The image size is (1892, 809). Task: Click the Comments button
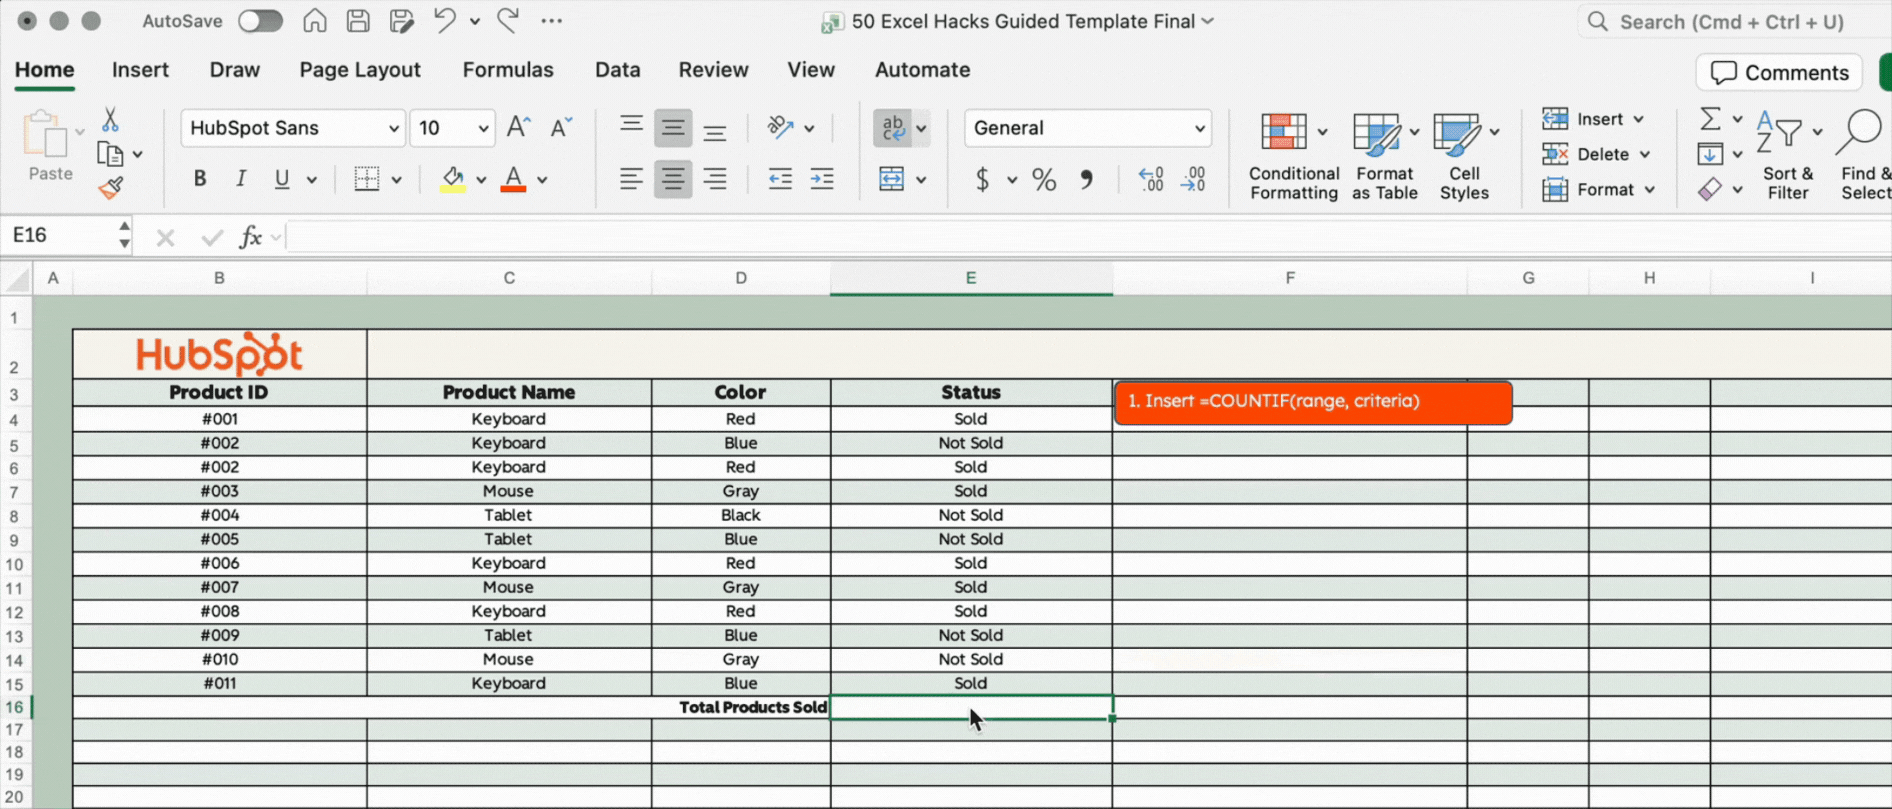(x=1779, y=73)
